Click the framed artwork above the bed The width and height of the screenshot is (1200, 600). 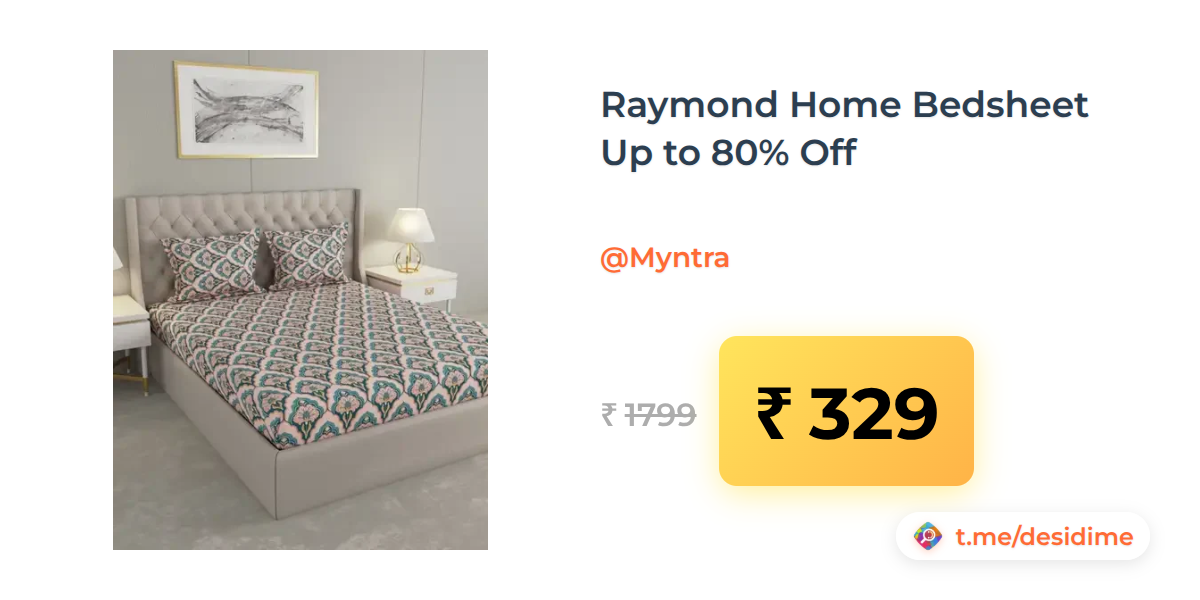247,110
